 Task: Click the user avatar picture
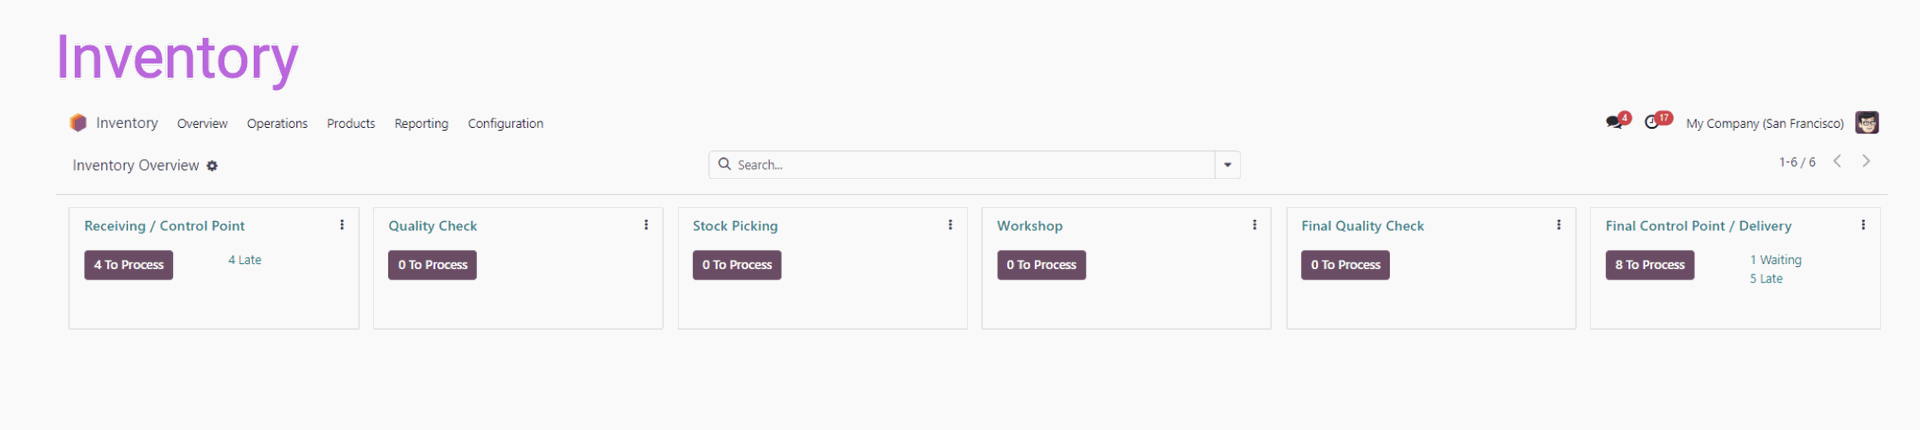click(x=1866, y=123)
